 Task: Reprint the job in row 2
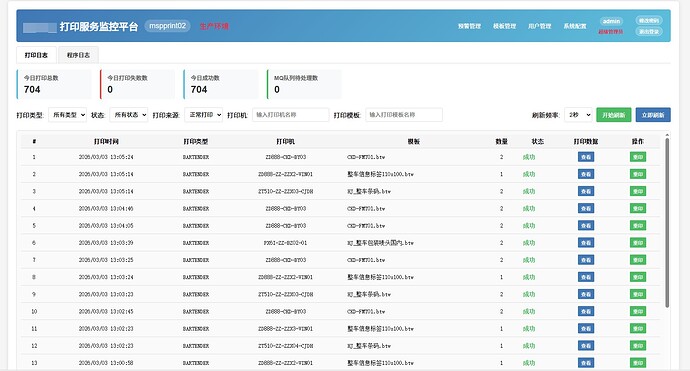[x=638, y=174]
